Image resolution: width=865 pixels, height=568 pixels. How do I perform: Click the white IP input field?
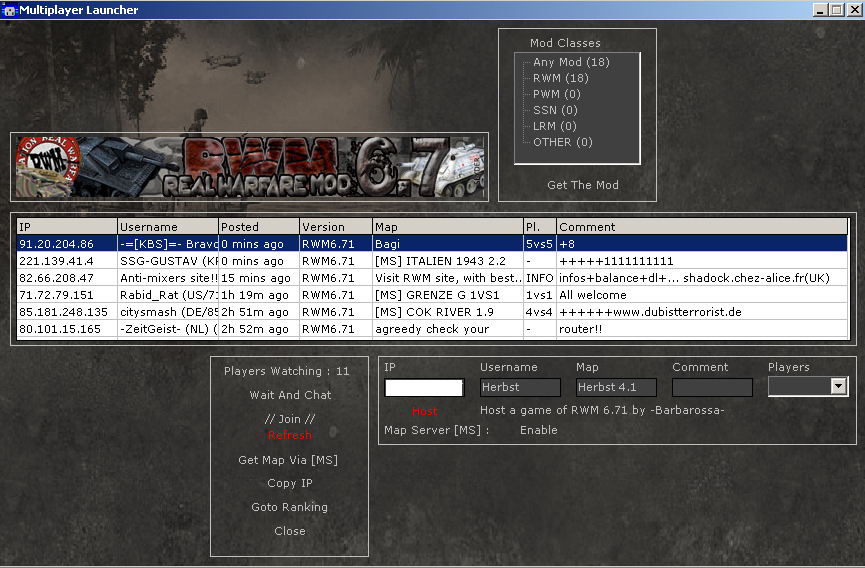(424, 388)
